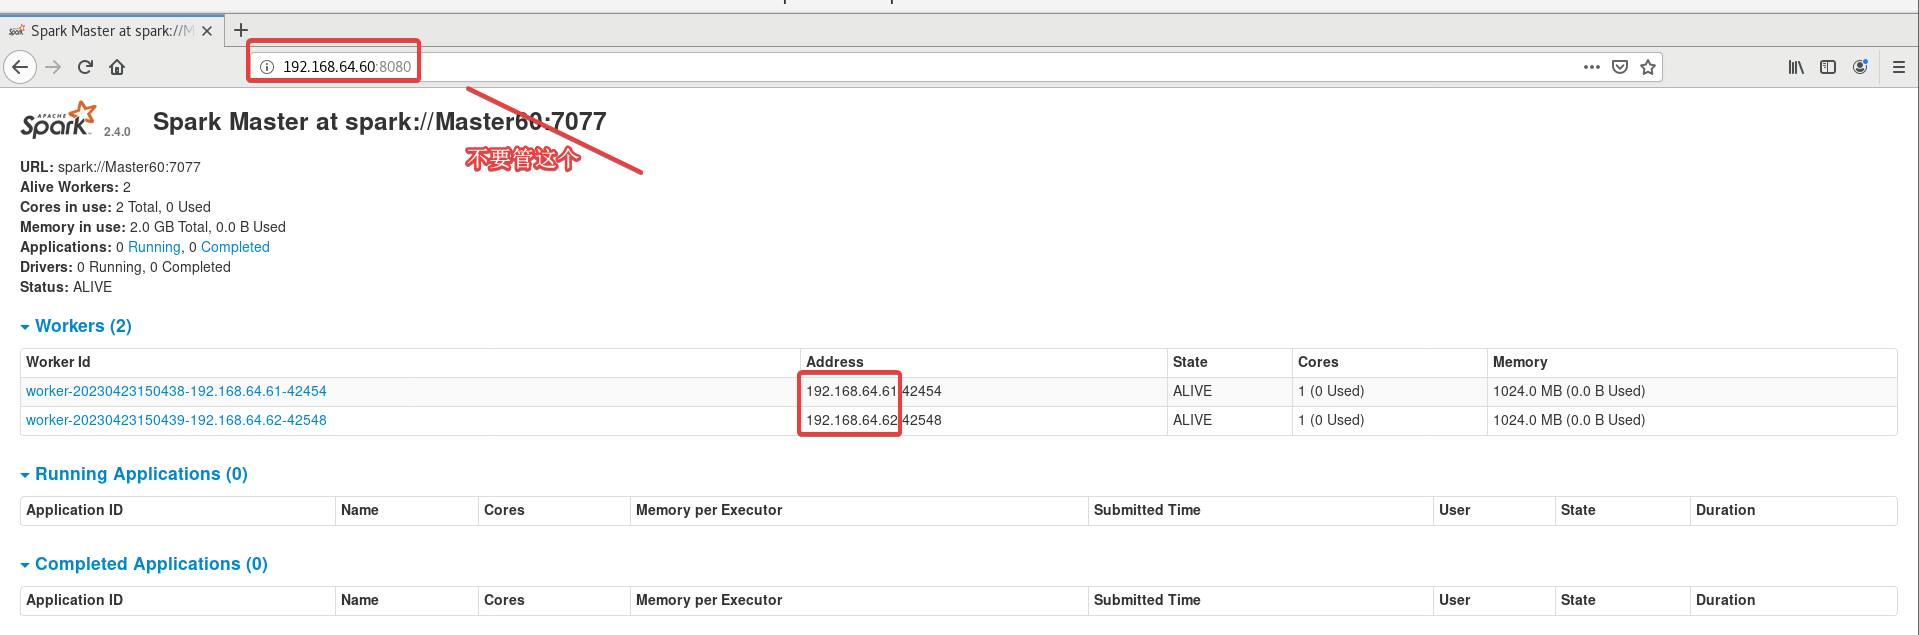Open the Firefox hamburger menu
Viewport: 1919px width, 635px height.
pos(1899,67)
